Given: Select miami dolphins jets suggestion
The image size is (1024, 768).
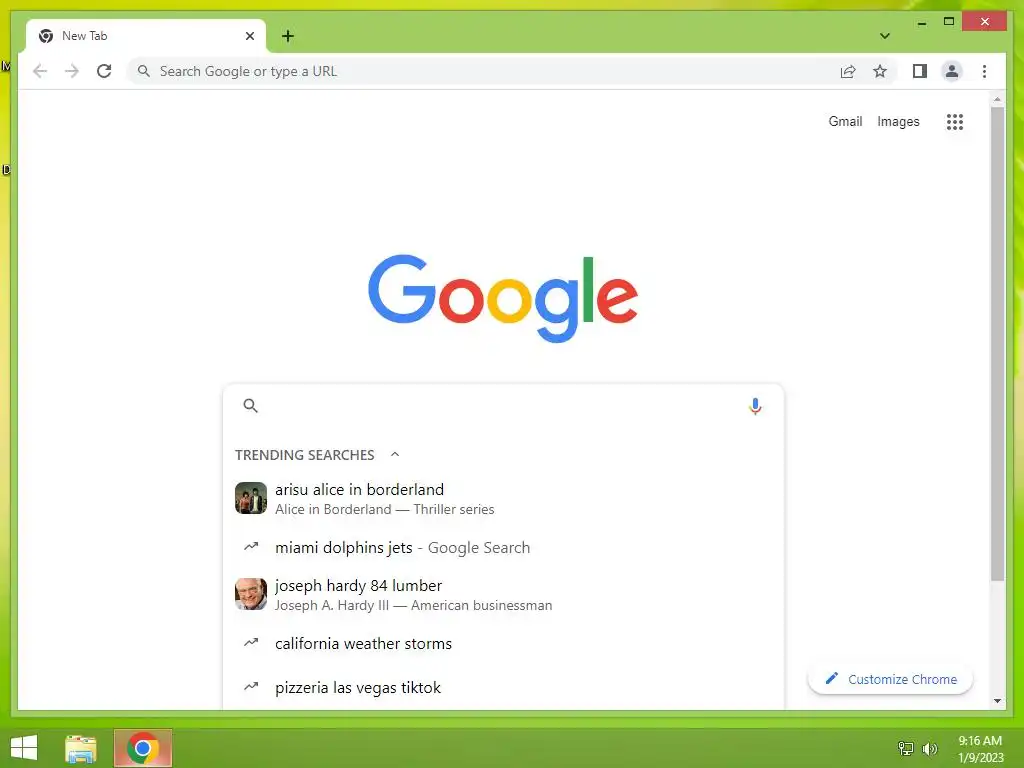Looking at the screenshot, I should 503,547.
